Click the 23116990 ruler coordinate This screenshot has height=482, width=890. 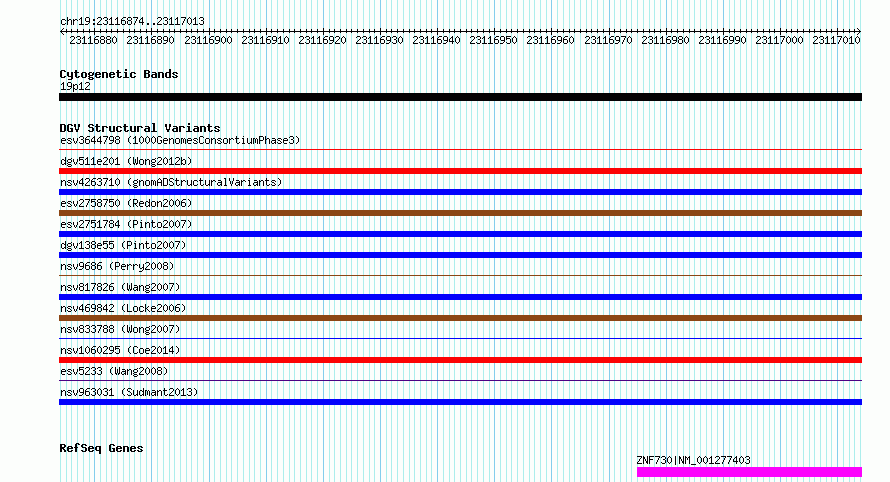click(722, 40)
